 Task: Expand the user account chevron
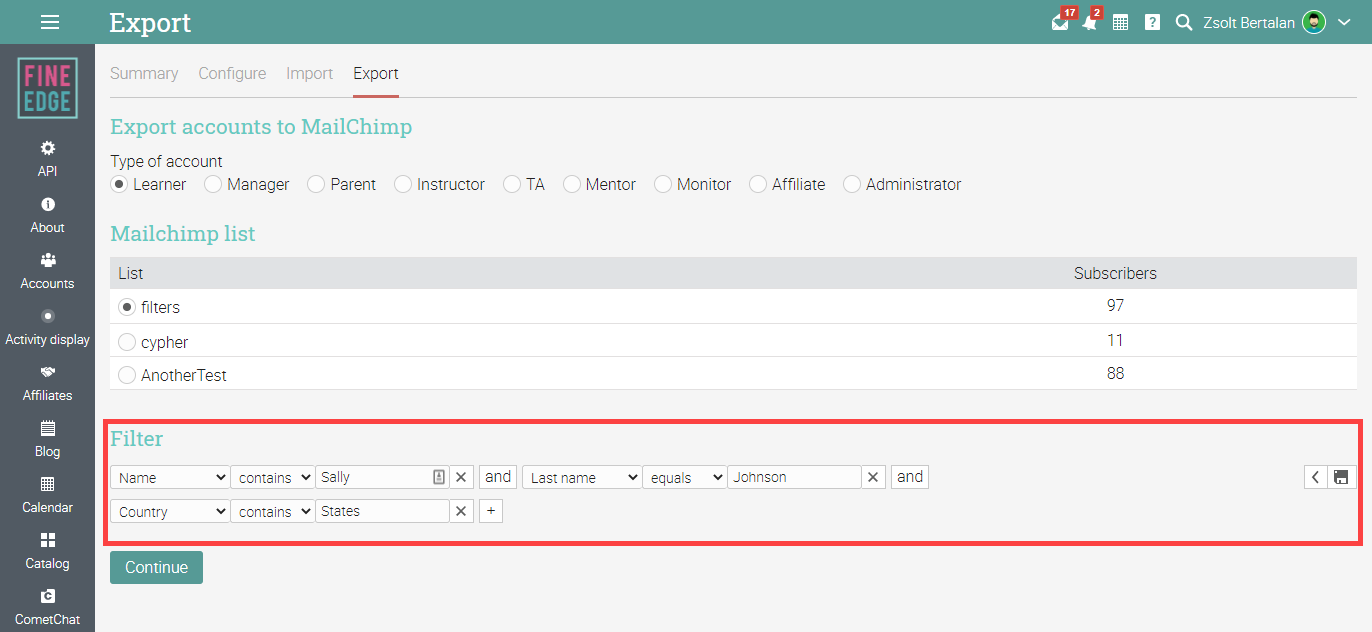[x=1344, y=22]
